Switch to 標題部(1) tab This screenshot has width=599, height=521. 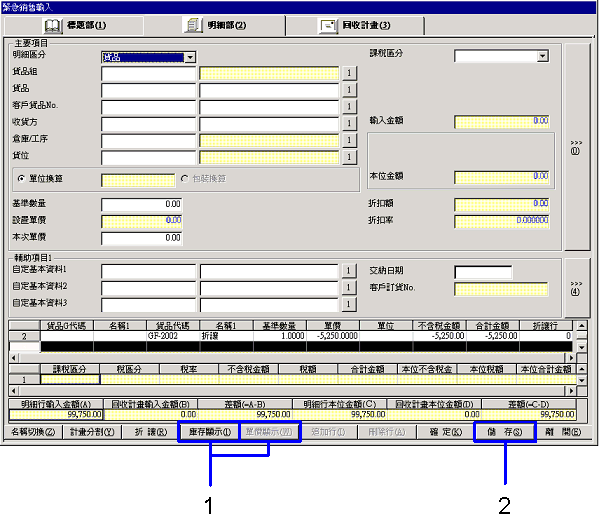(x=74, y=26)
